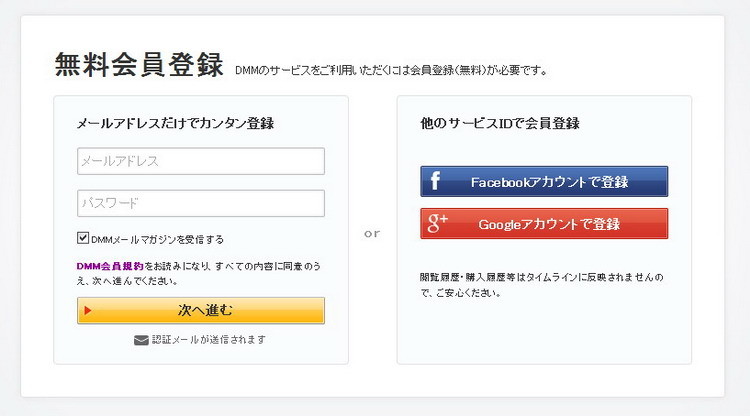Click the "or" divider text
Image resolution: width=750 pixels, height=416 pixels.
[x=372, y=233]
